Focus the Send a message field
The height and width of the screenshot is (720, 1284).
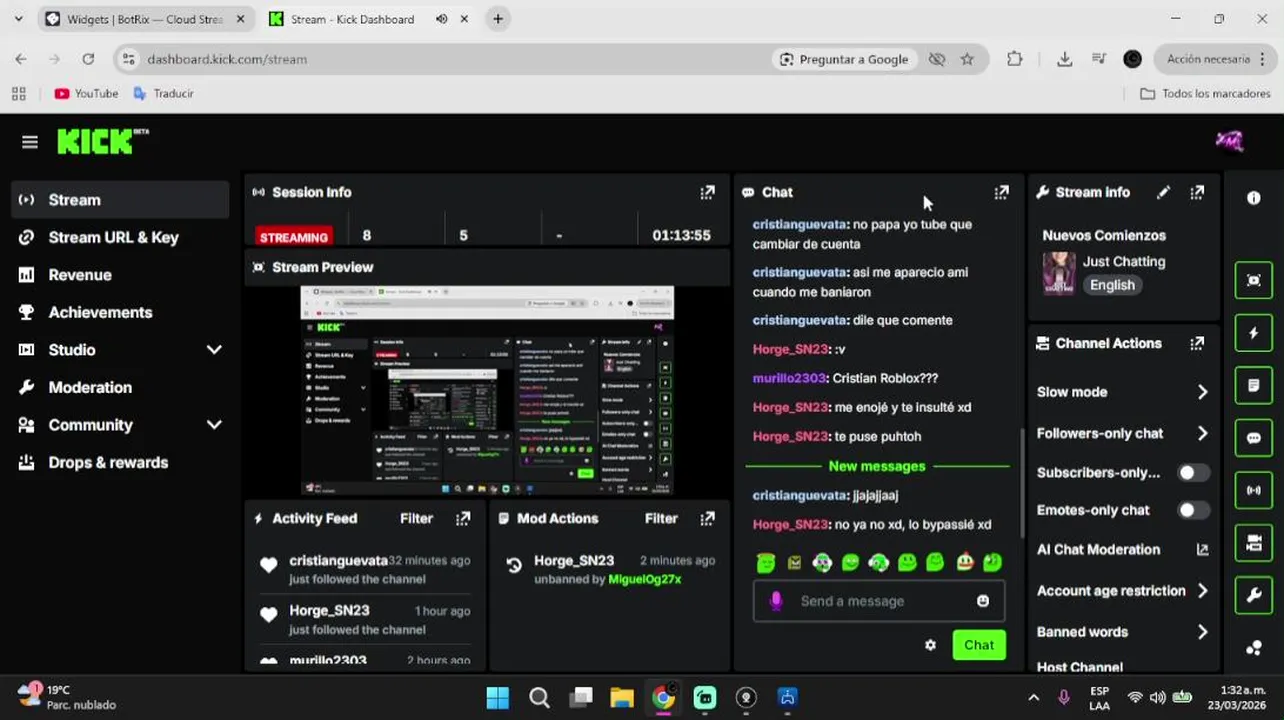click(x=880, y=601)
